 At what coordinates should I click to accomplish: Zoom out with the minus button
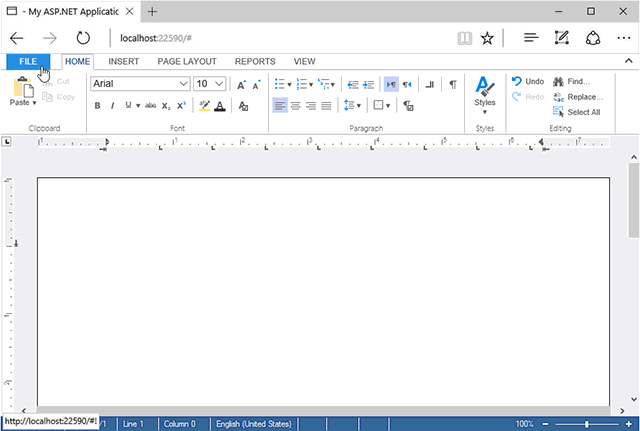[x=546, y=424]
